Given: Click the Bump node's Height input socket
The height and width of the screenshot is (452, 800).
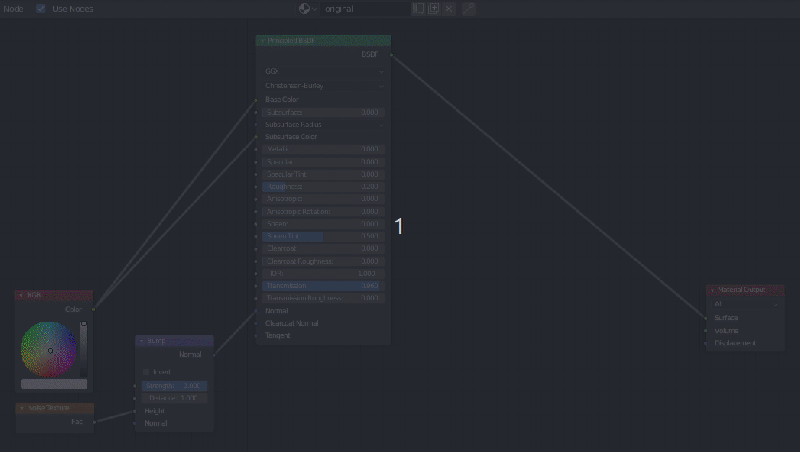Looking at the screenshot, I should [x=135, y=411].
